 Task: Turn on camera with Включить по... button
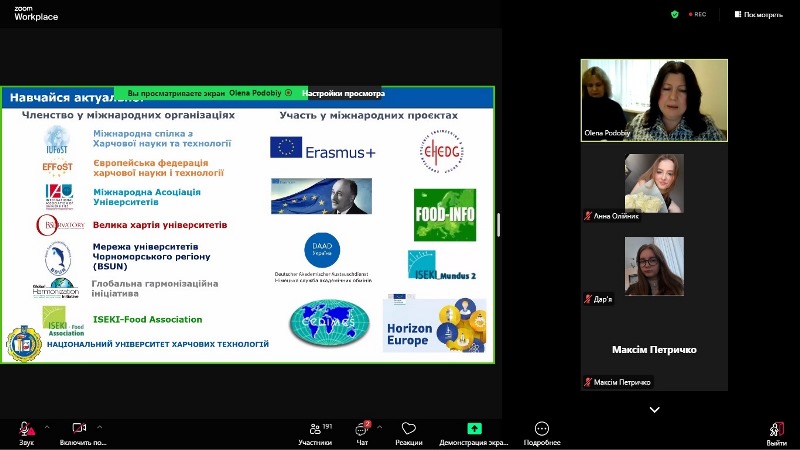pyautogui.click(x=82, y=433)
